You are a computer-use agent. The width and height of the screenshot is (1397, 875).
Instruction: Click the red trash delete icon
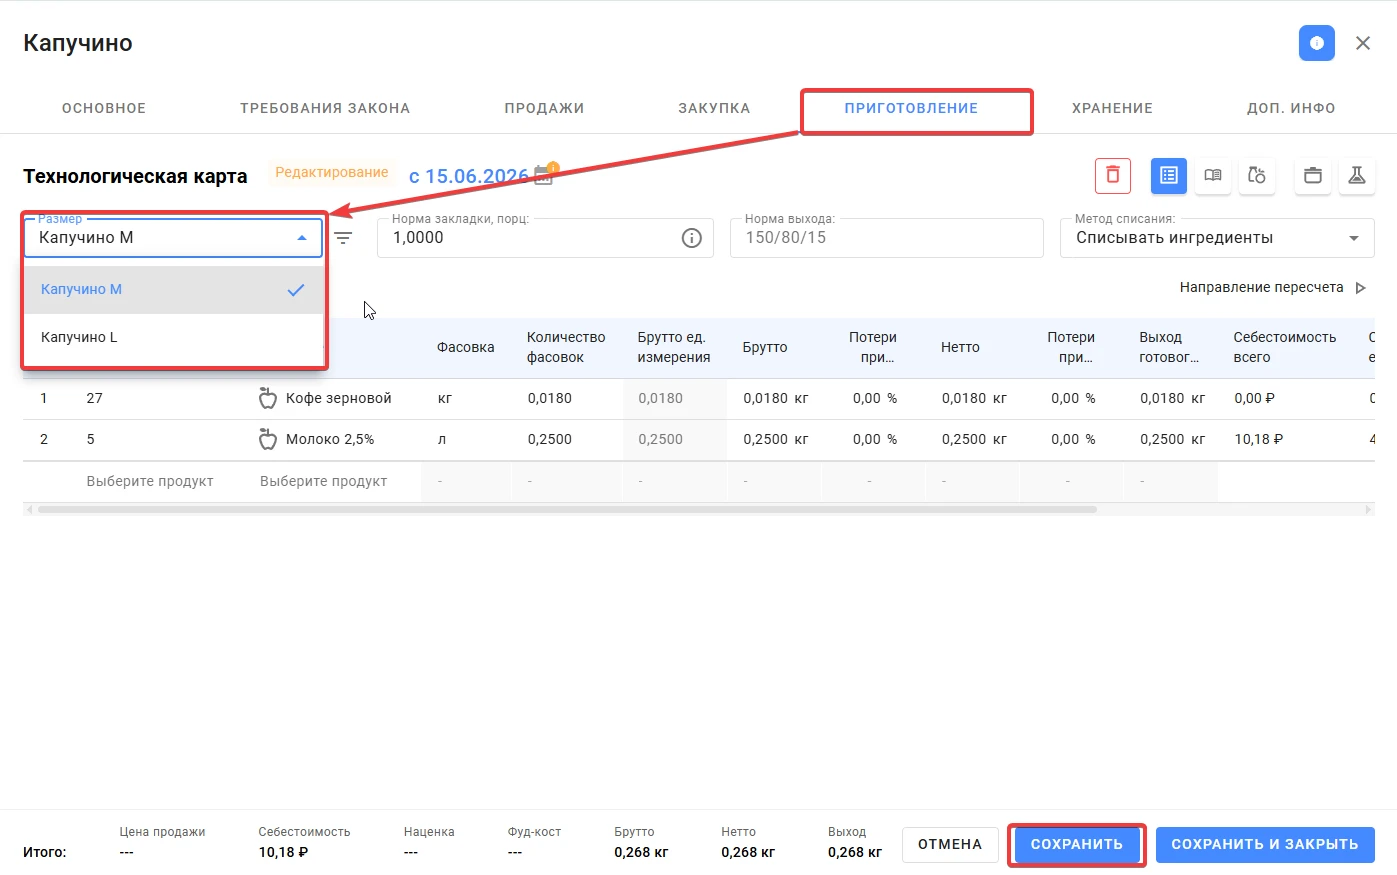pyautogui.click(x=1113, y=176)
